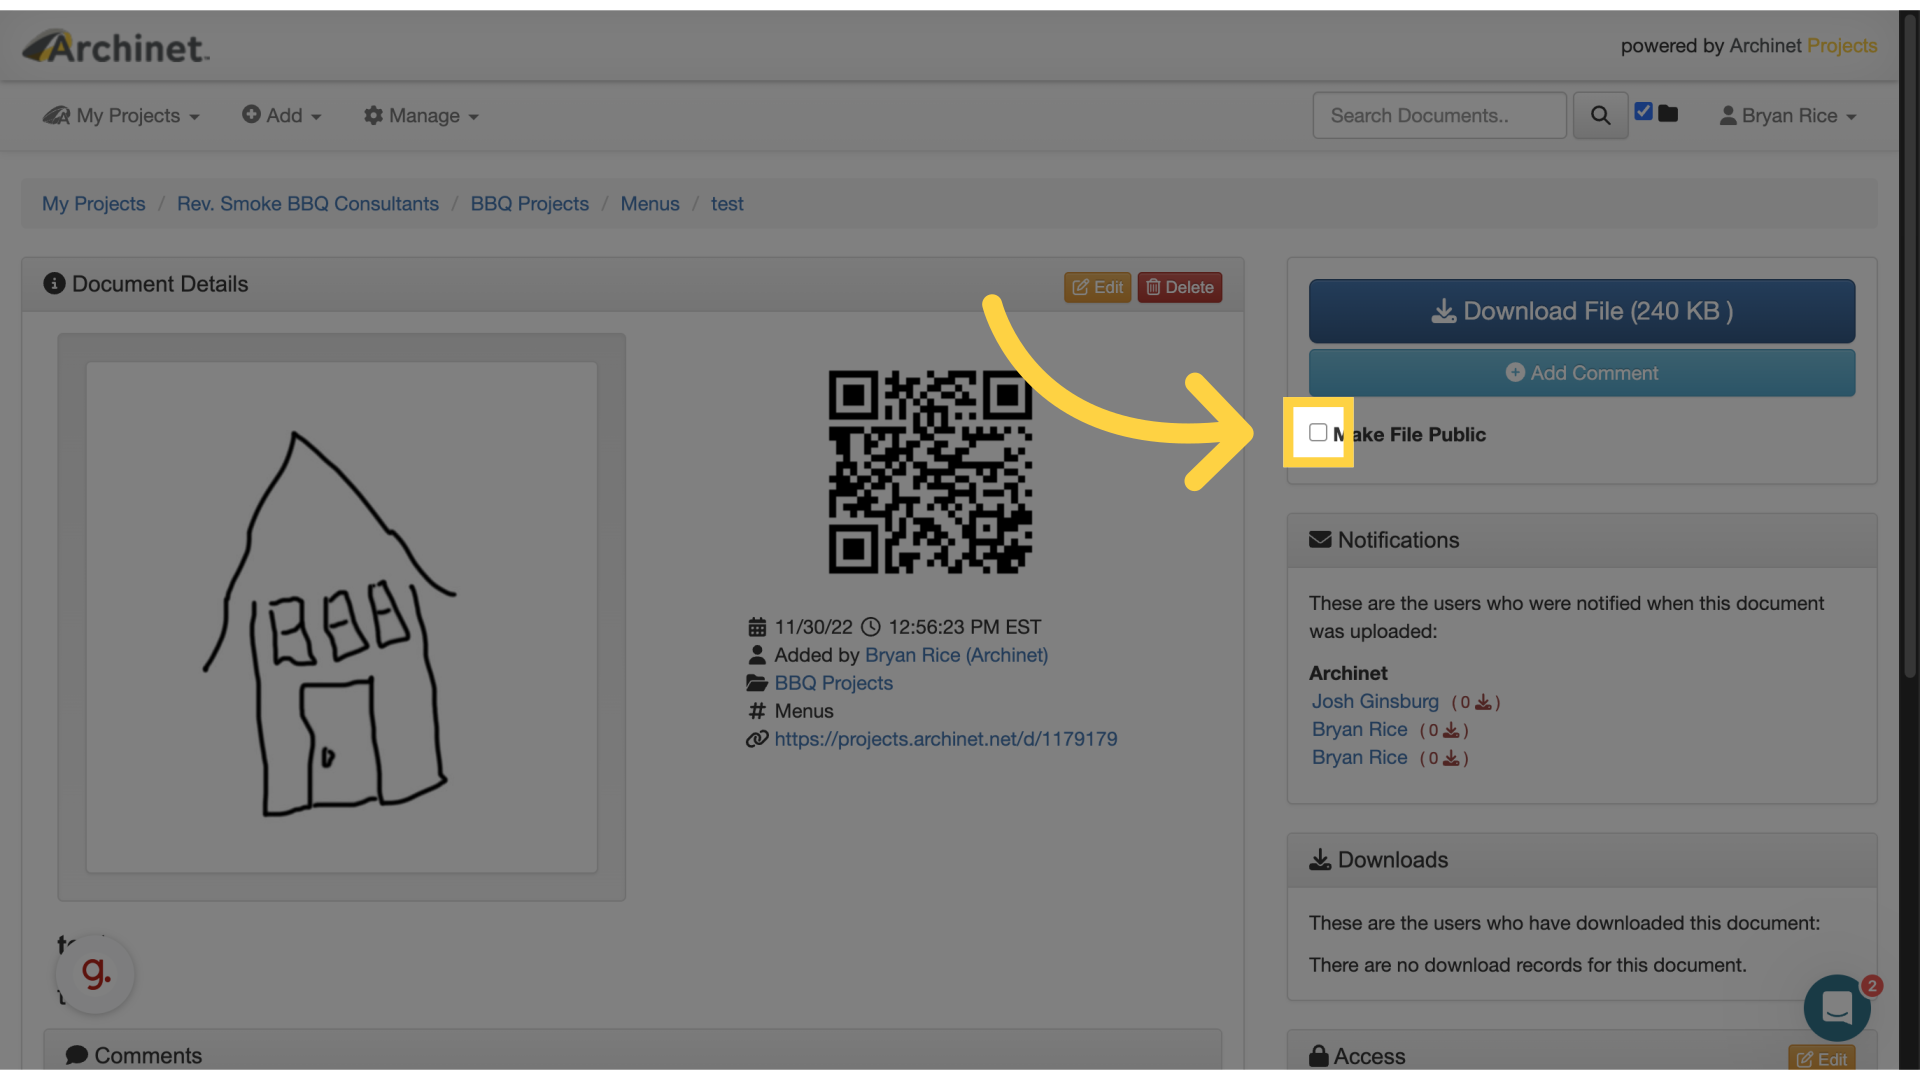Click the QR code image
Viewport: 1920px width, 1080px height.
coord(929,472)
